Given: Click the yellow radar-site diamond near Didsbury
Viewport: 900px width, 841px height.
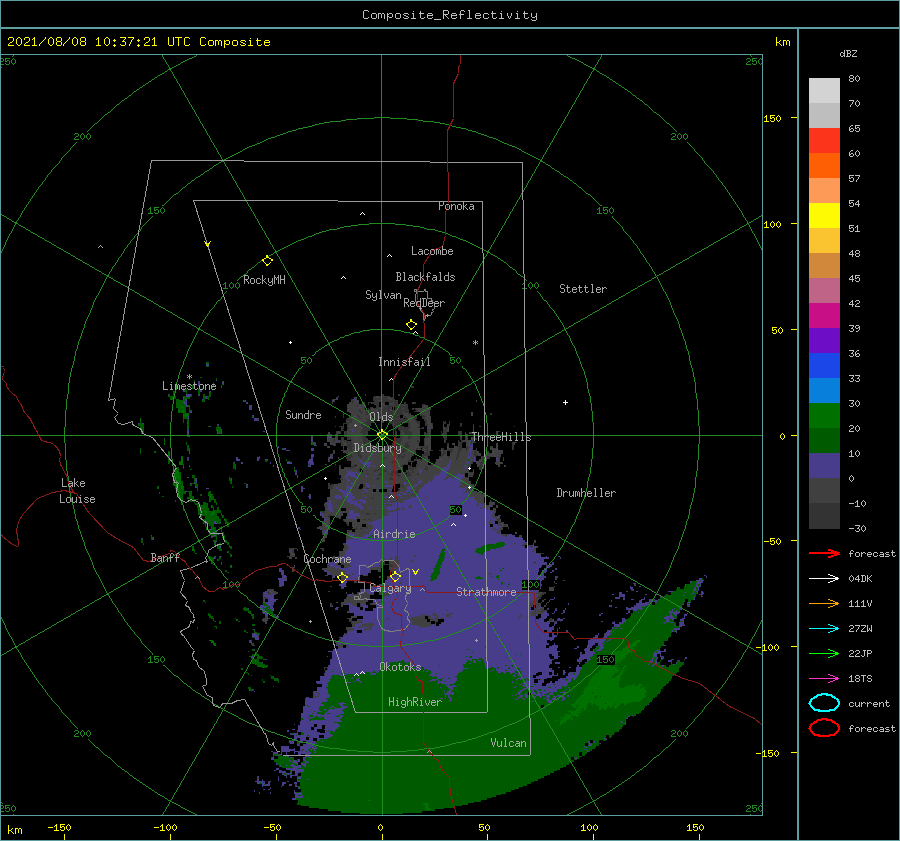Looking at the screenshot, I should coord(382,435).
